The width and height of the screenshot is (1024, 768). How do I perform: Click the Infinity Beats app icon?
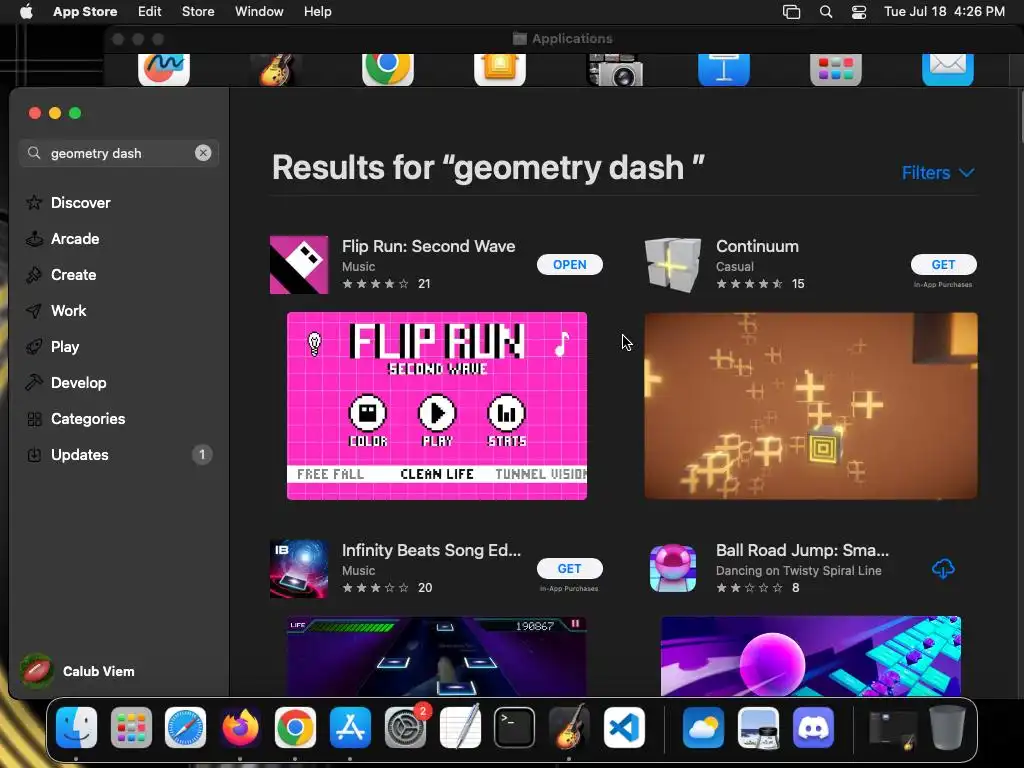tap(299, 568)
